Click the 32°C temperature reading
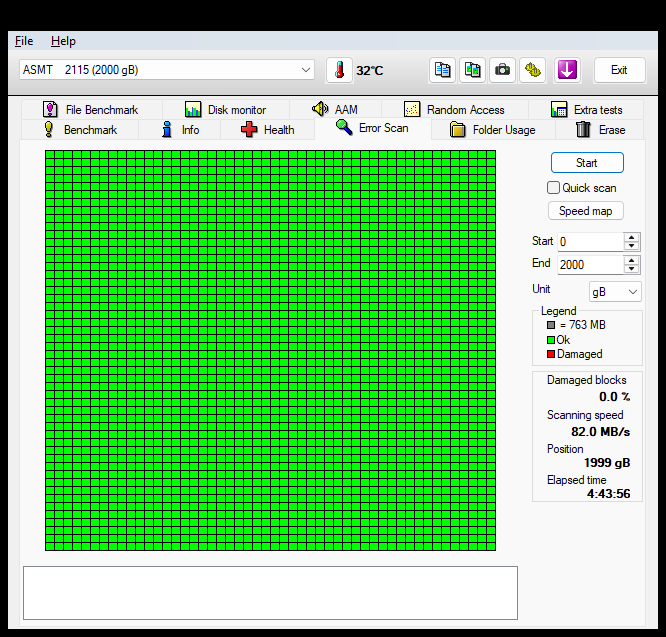666x637 pixels. [x=370, y=70]
